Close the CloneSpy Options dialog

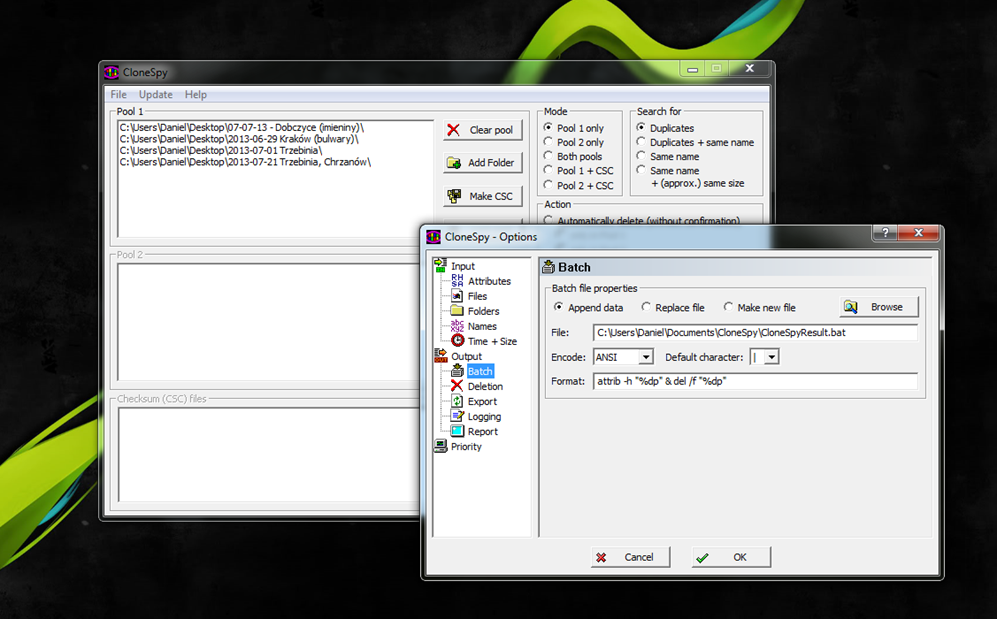(x=918, y=233)
